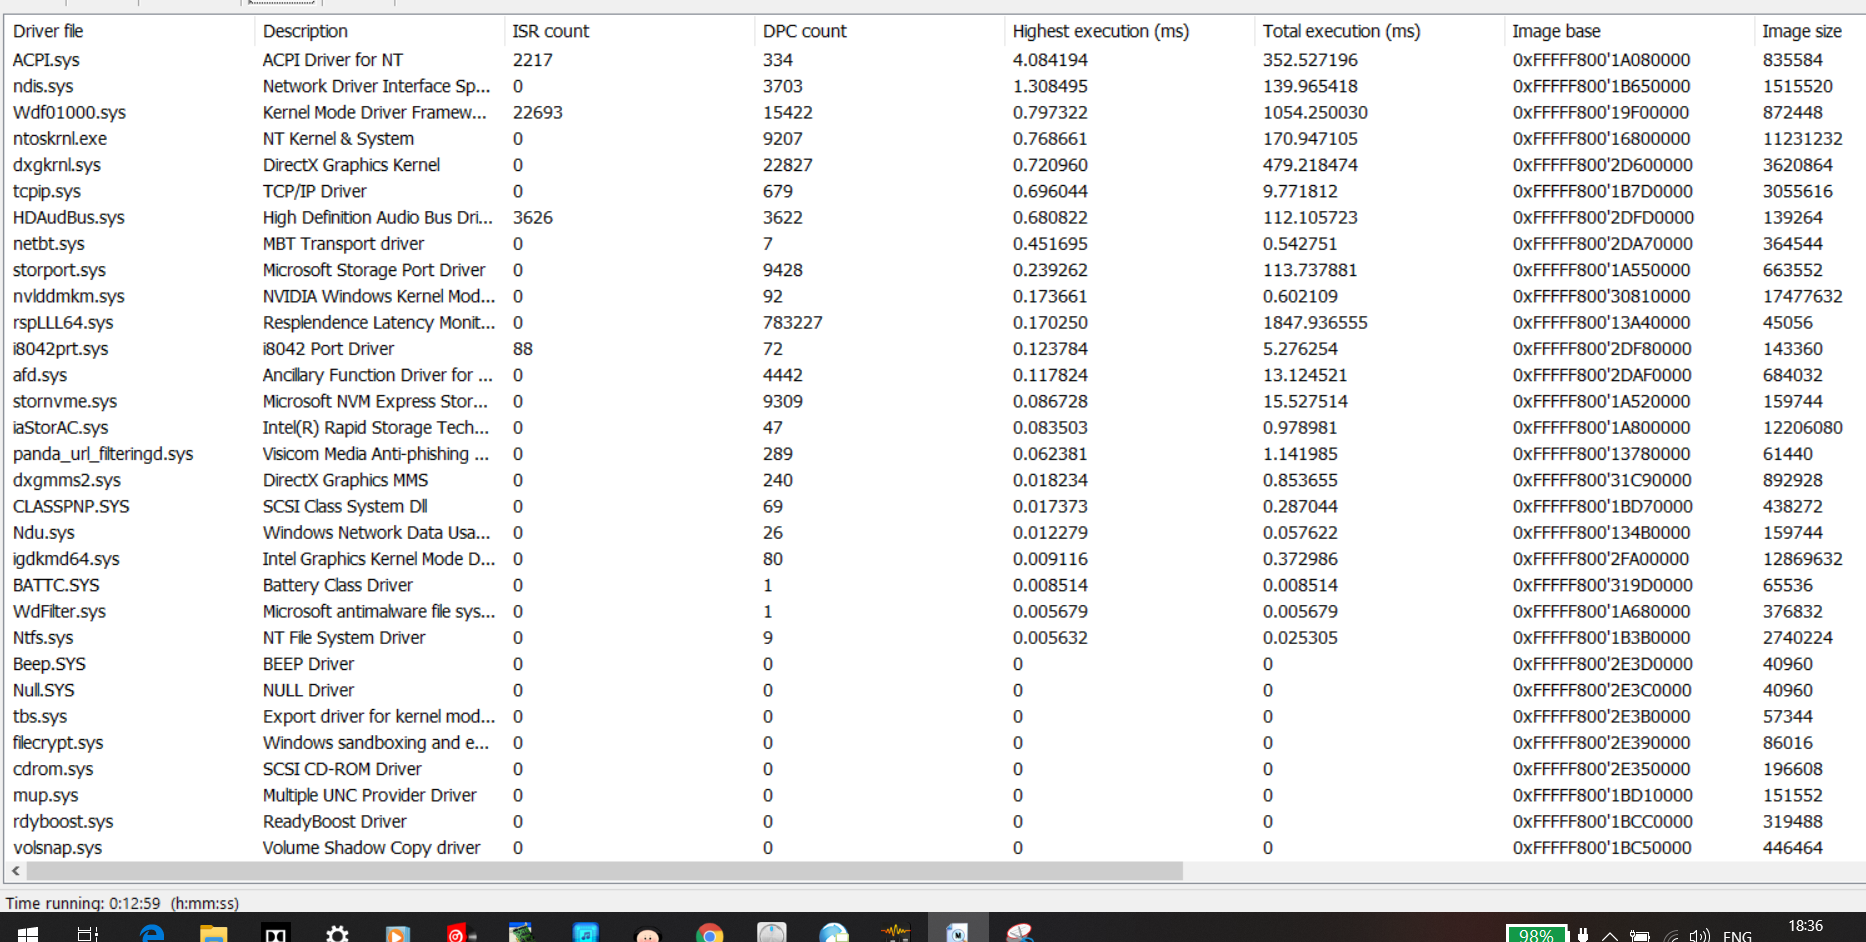This screenshot has height=942, width=1866.
Task: Select the stornvme.sys row
Action: click(935, 401)
